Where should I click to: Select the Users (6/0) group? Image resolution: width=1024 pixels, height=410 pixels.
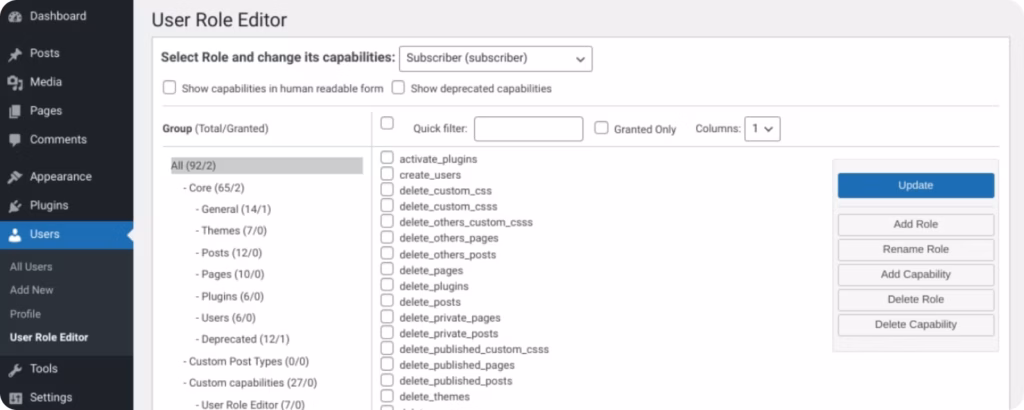pyautogui.click(x=225, y=318)
